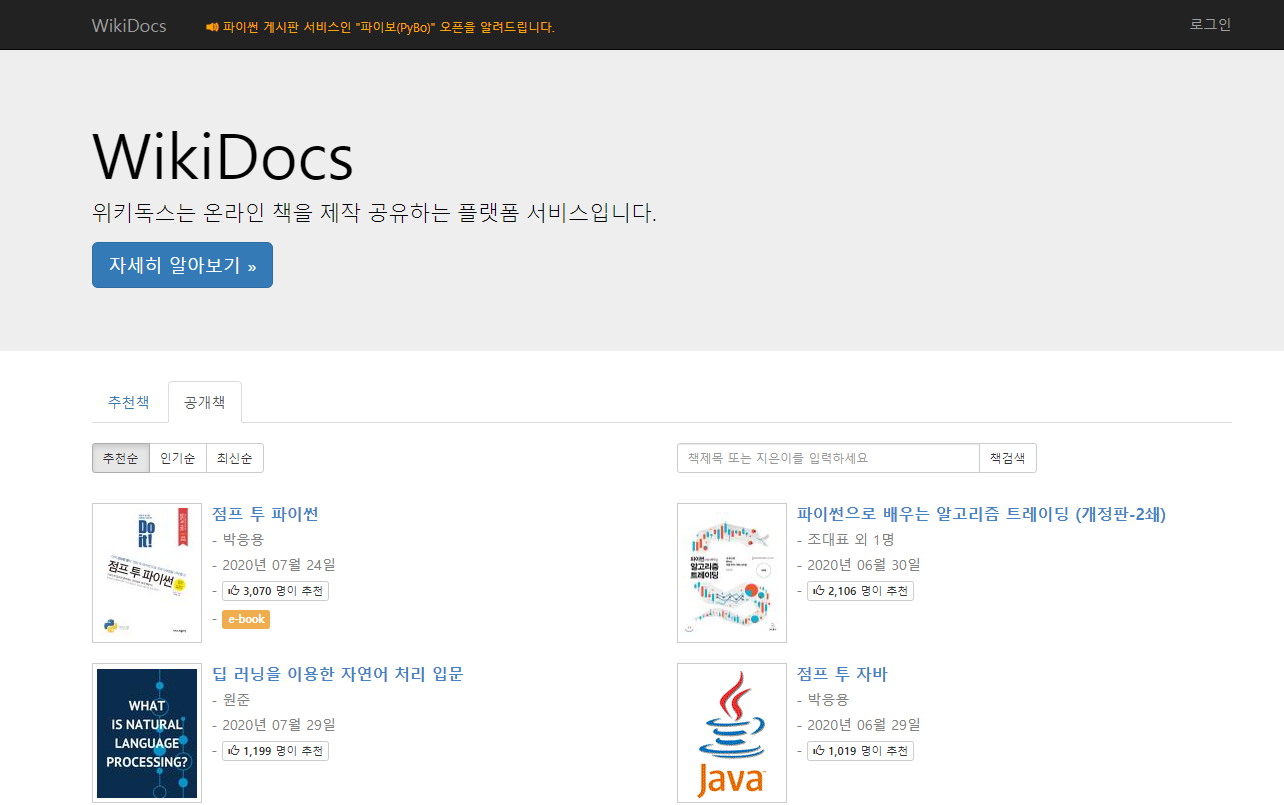Screen dimensions: 1284x805
Task: Open the Java logo cover thumbnail
Action: 732,733
